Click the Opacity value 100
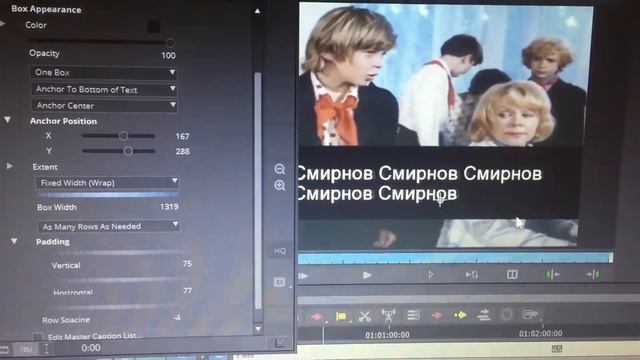Image resolution: width=640 pixels, height=360 pixels. tap(168, 56)
